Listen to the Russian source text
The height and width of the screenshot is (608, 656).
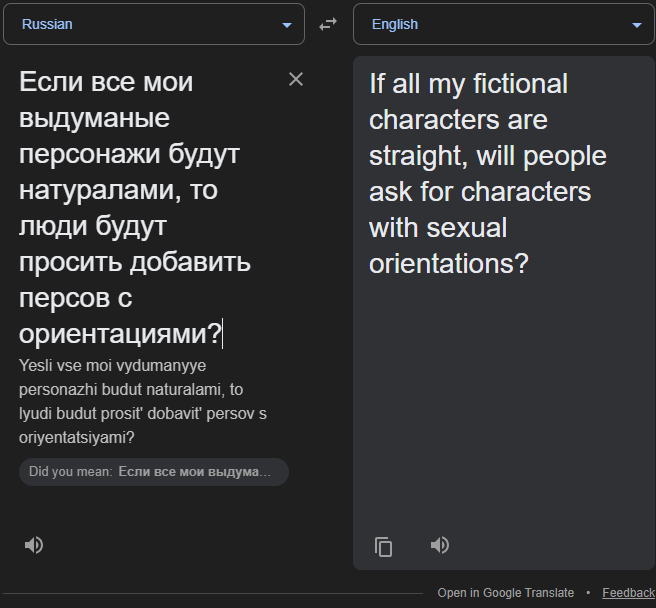coord(34,545)
